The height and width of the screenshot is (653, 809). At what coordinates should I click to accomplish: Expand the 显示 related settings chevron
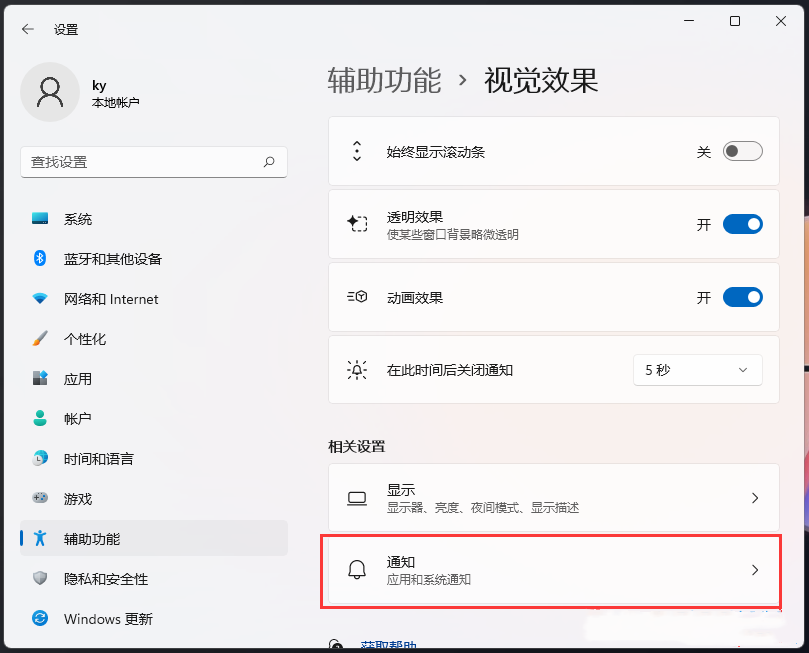755,498
